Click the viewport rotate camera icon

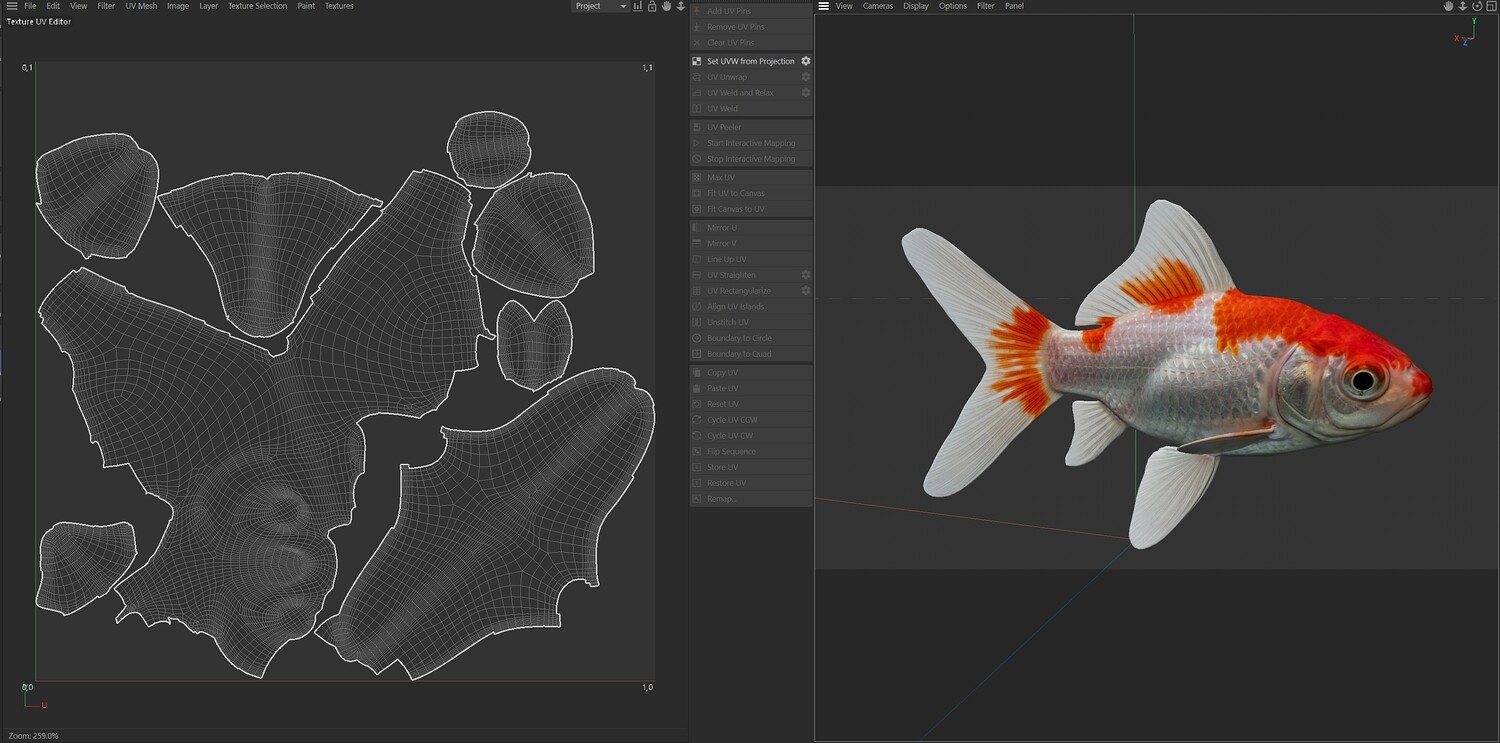click(1477, 6)
